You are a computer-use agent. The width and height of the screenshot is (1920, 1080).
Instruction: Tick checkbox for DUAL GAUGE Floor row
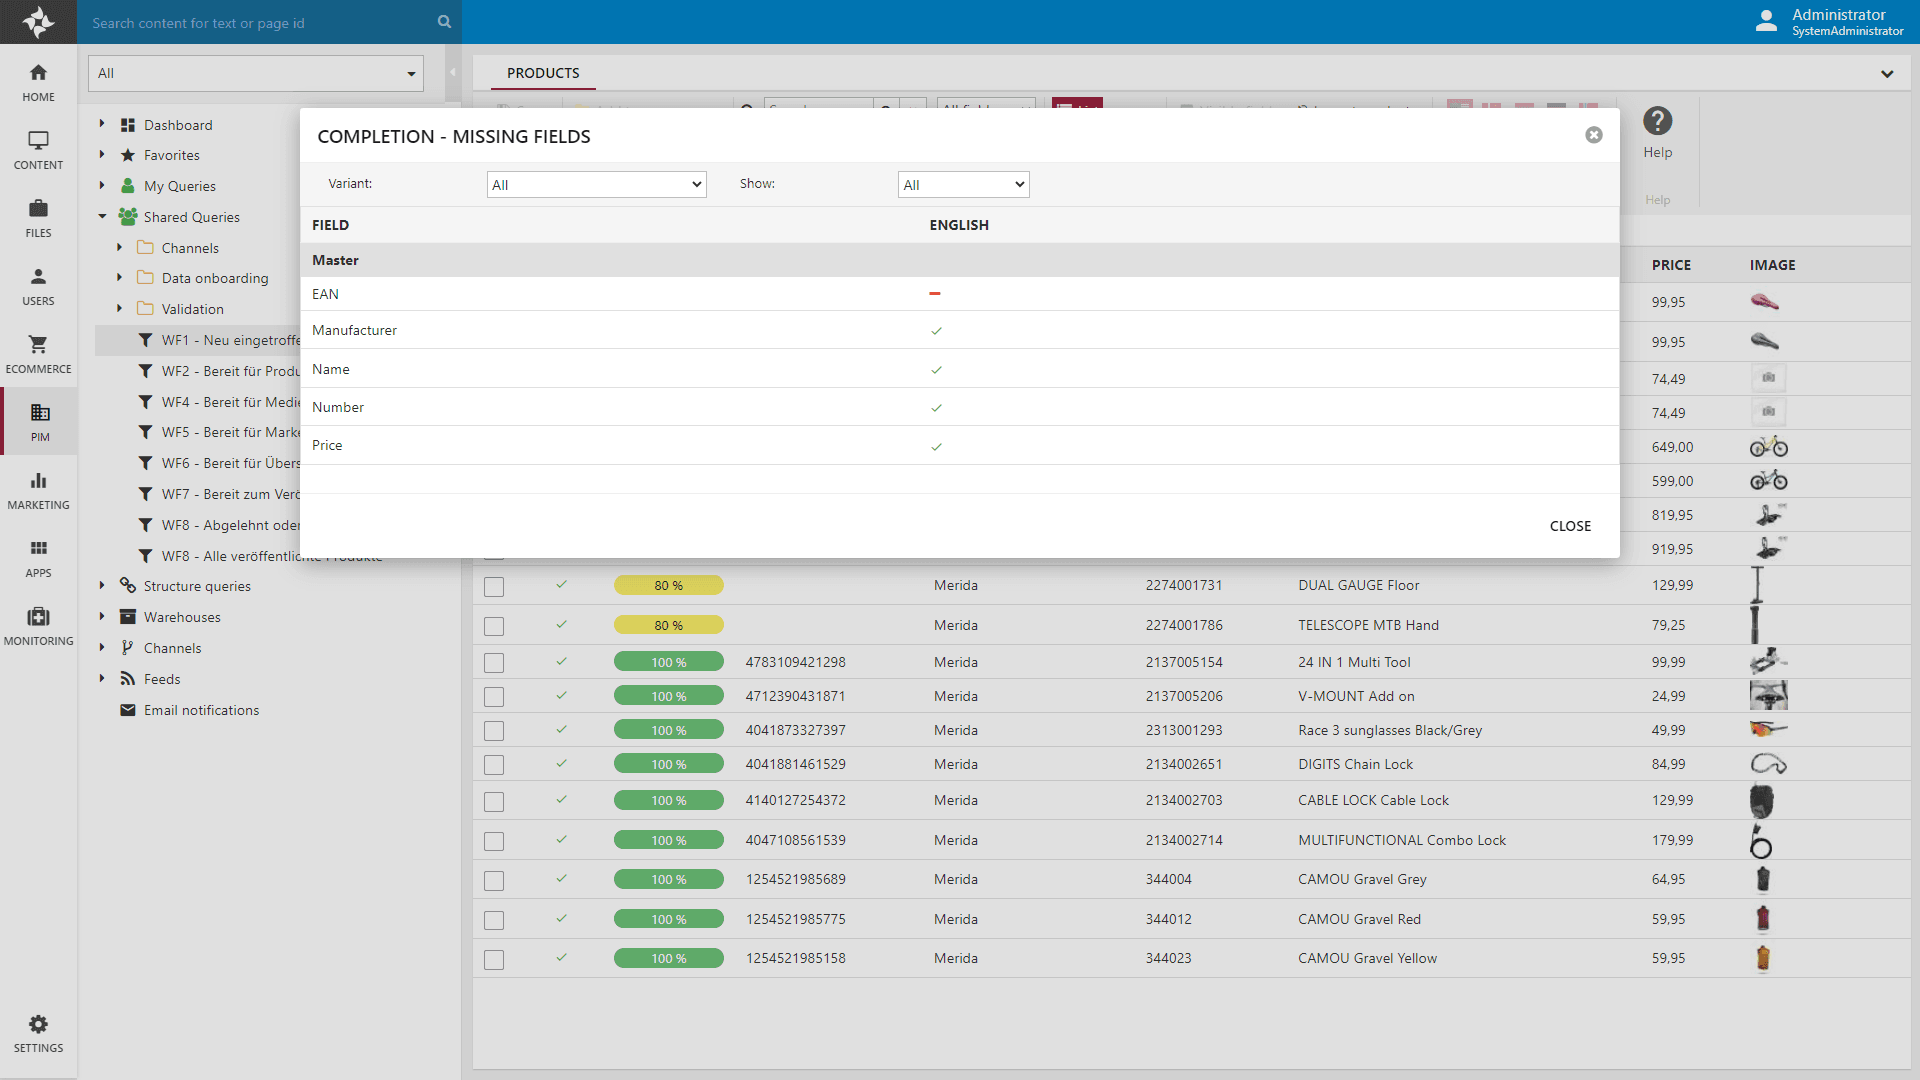click(494, 587)
